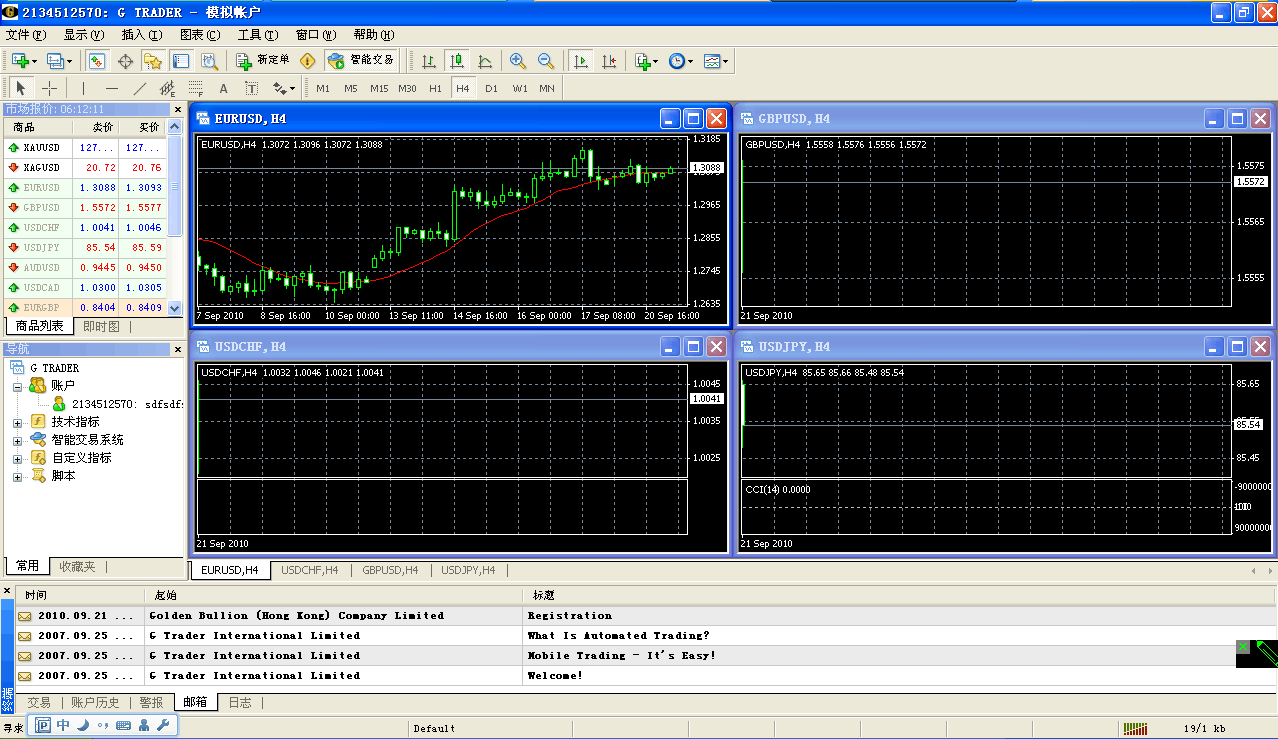Select the equidistant channel tool
This screenshot has width=1278, height=739.
(168, 88)
